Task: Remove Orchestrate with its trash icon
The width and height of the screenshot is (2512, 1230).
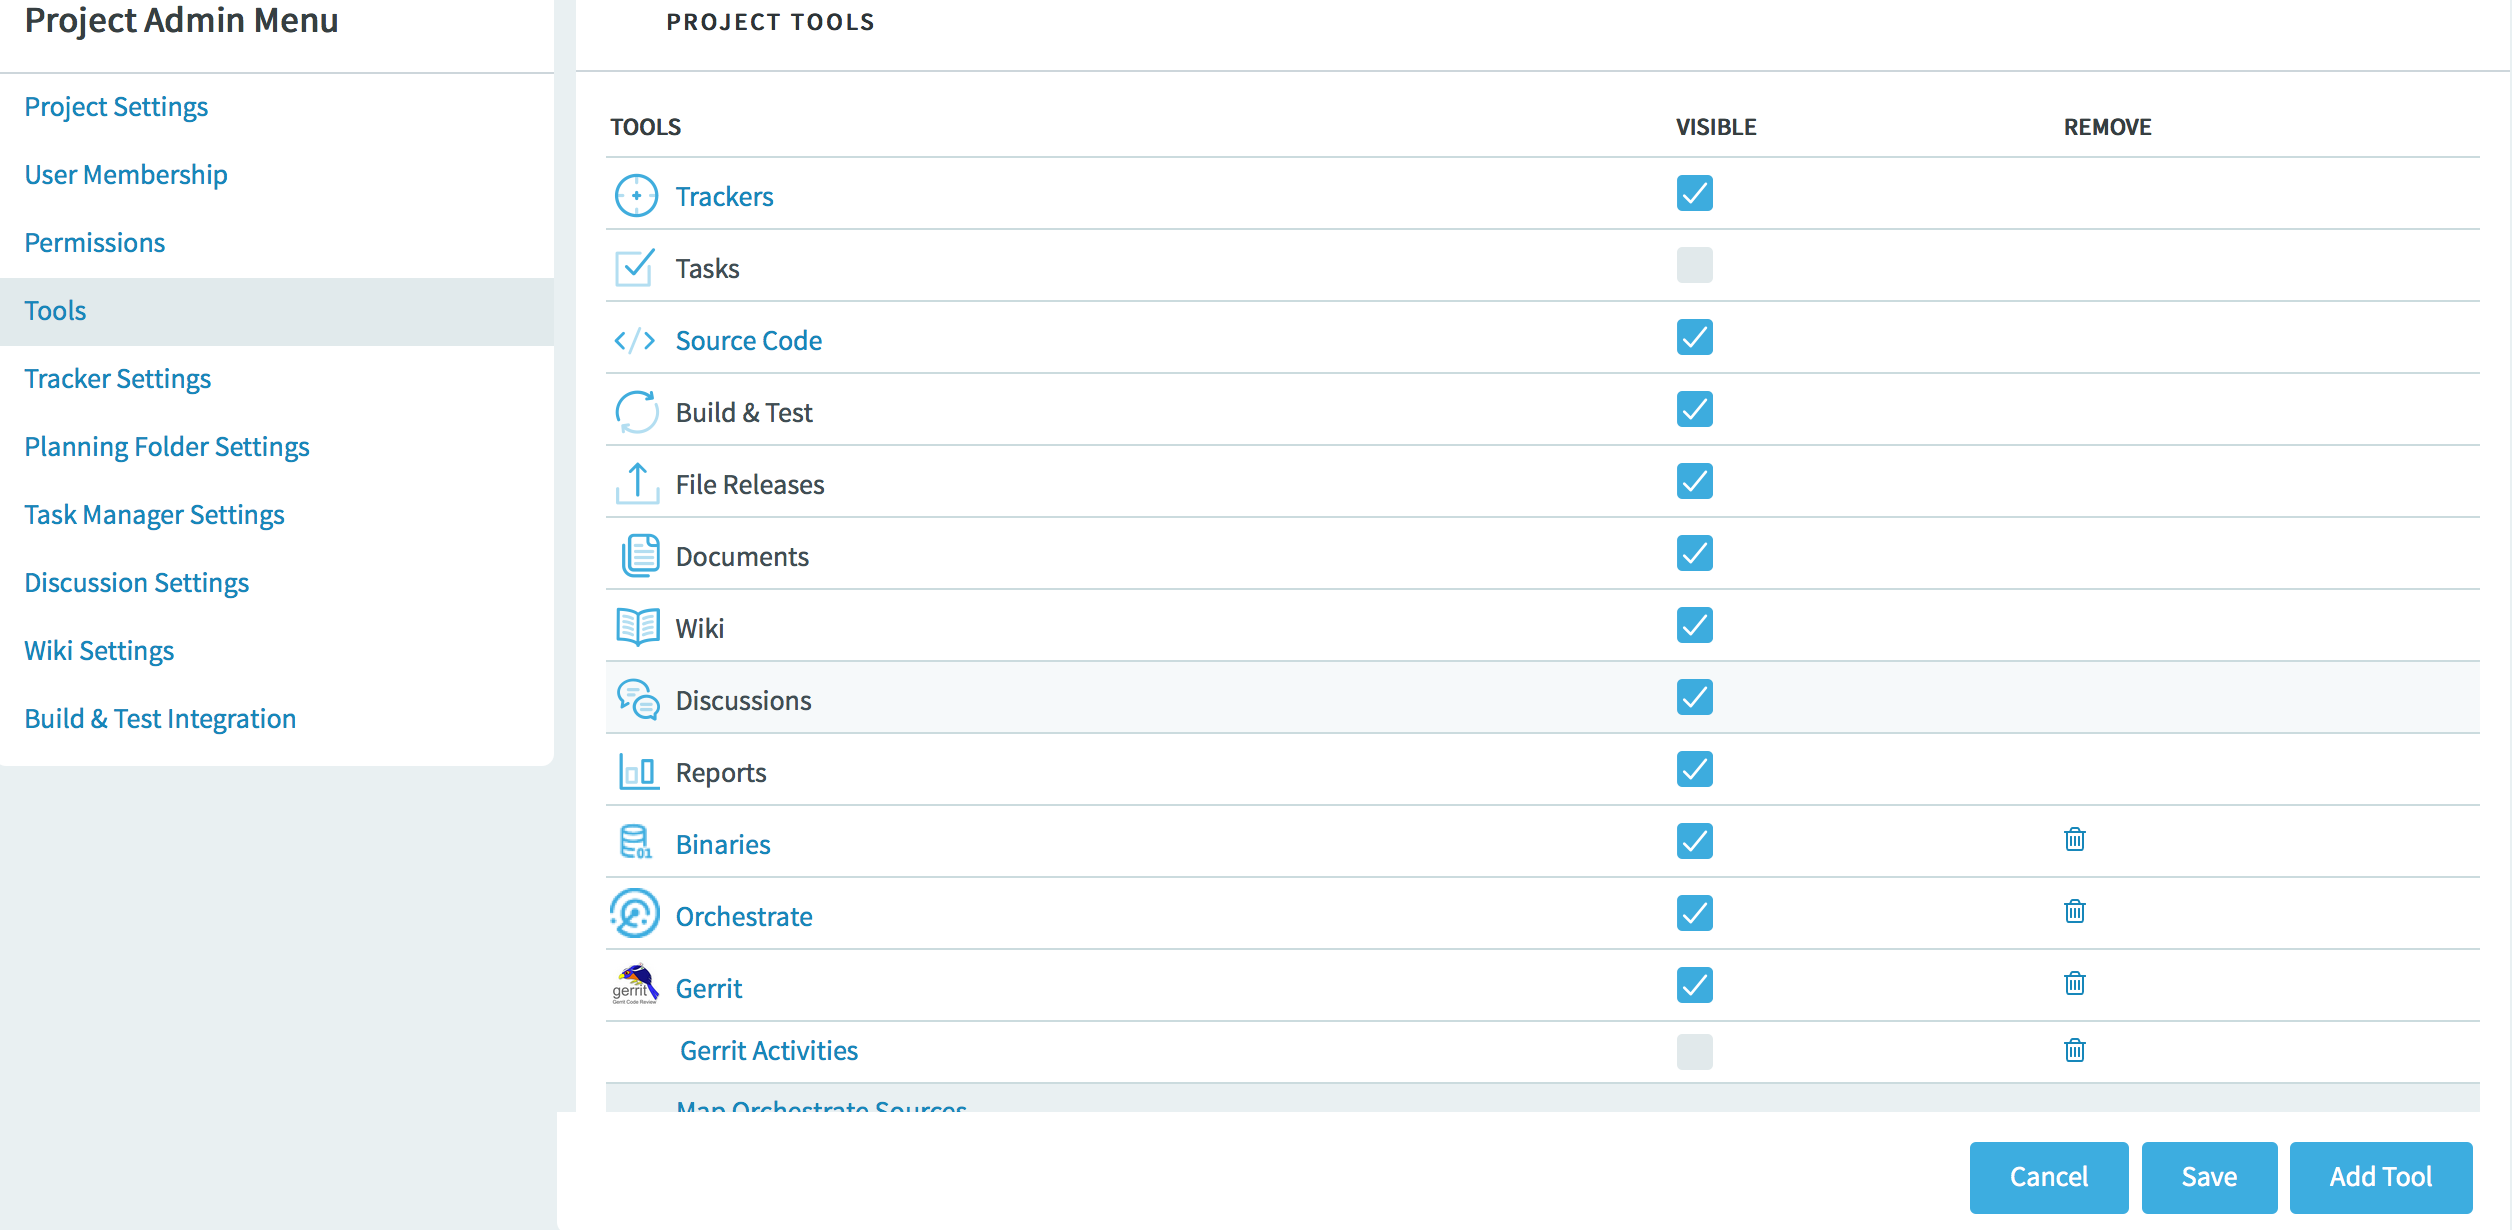Action: pyautogui.click(x=2075, y=911)
